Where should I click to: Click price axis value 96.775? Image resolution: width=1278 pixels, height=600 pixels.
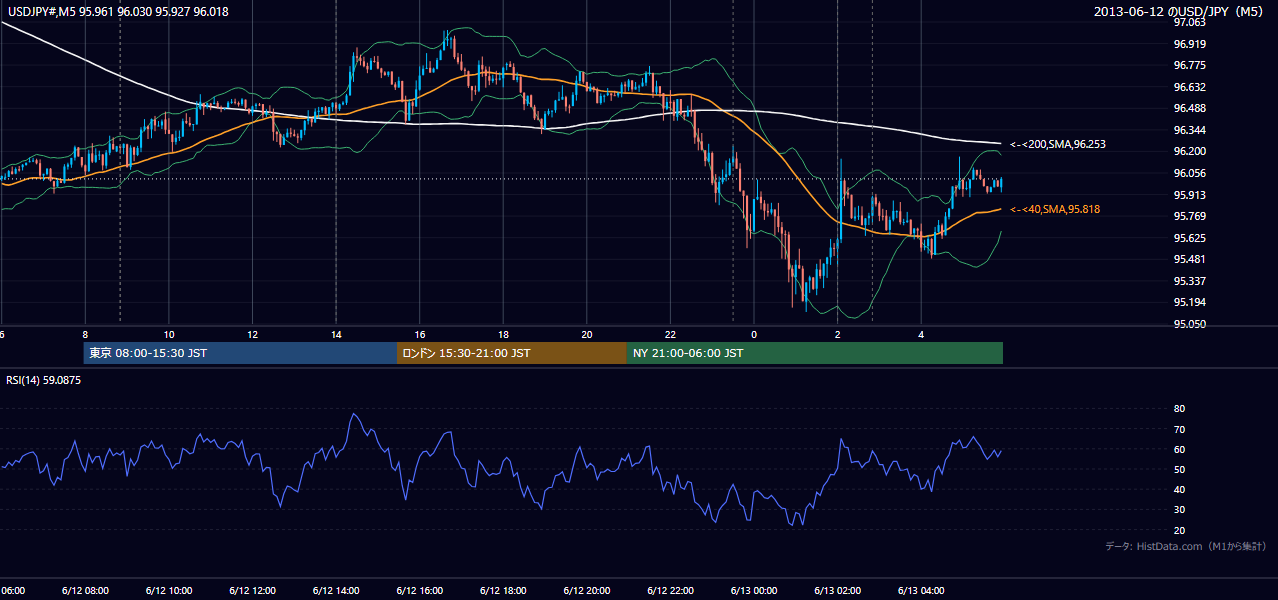click(x=1189, y=65)
